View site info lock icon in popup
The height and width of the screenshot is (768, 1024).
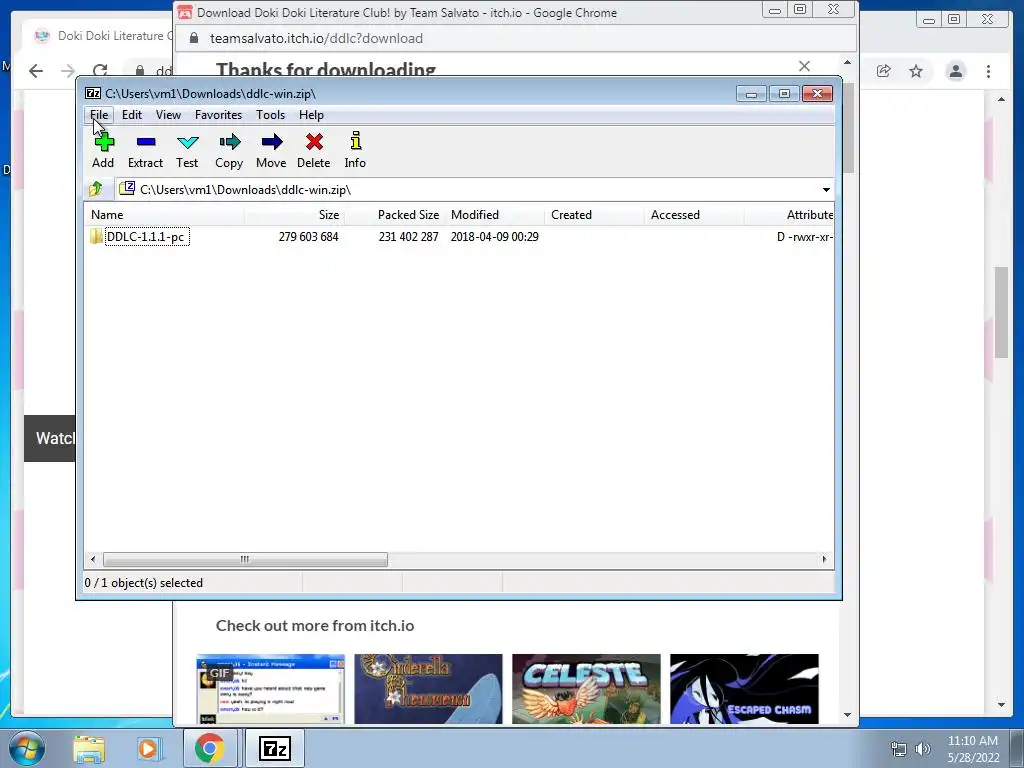[x=193, y=38]
